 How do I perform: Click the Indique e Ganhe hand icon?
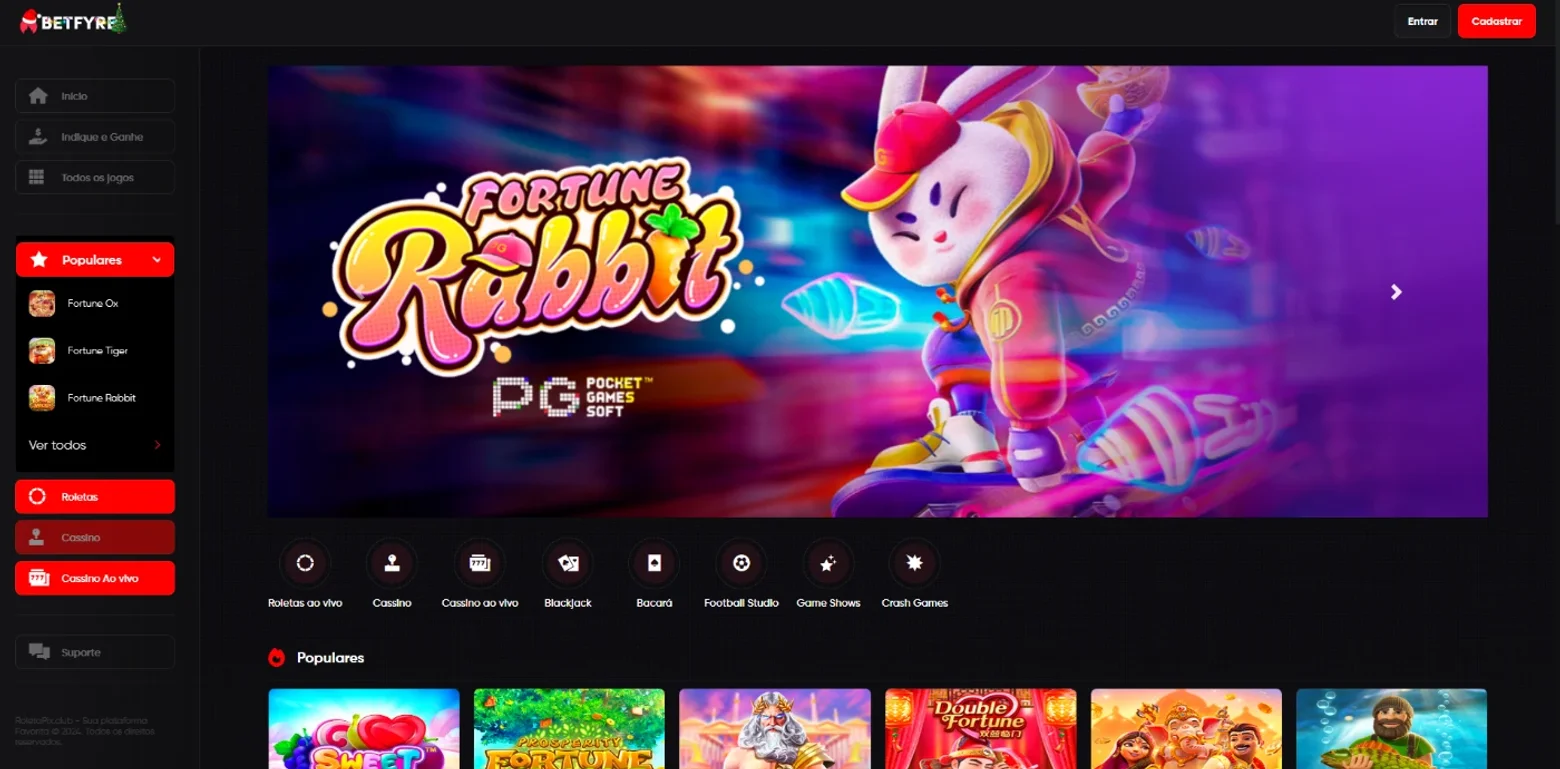[x=38, y=137]
